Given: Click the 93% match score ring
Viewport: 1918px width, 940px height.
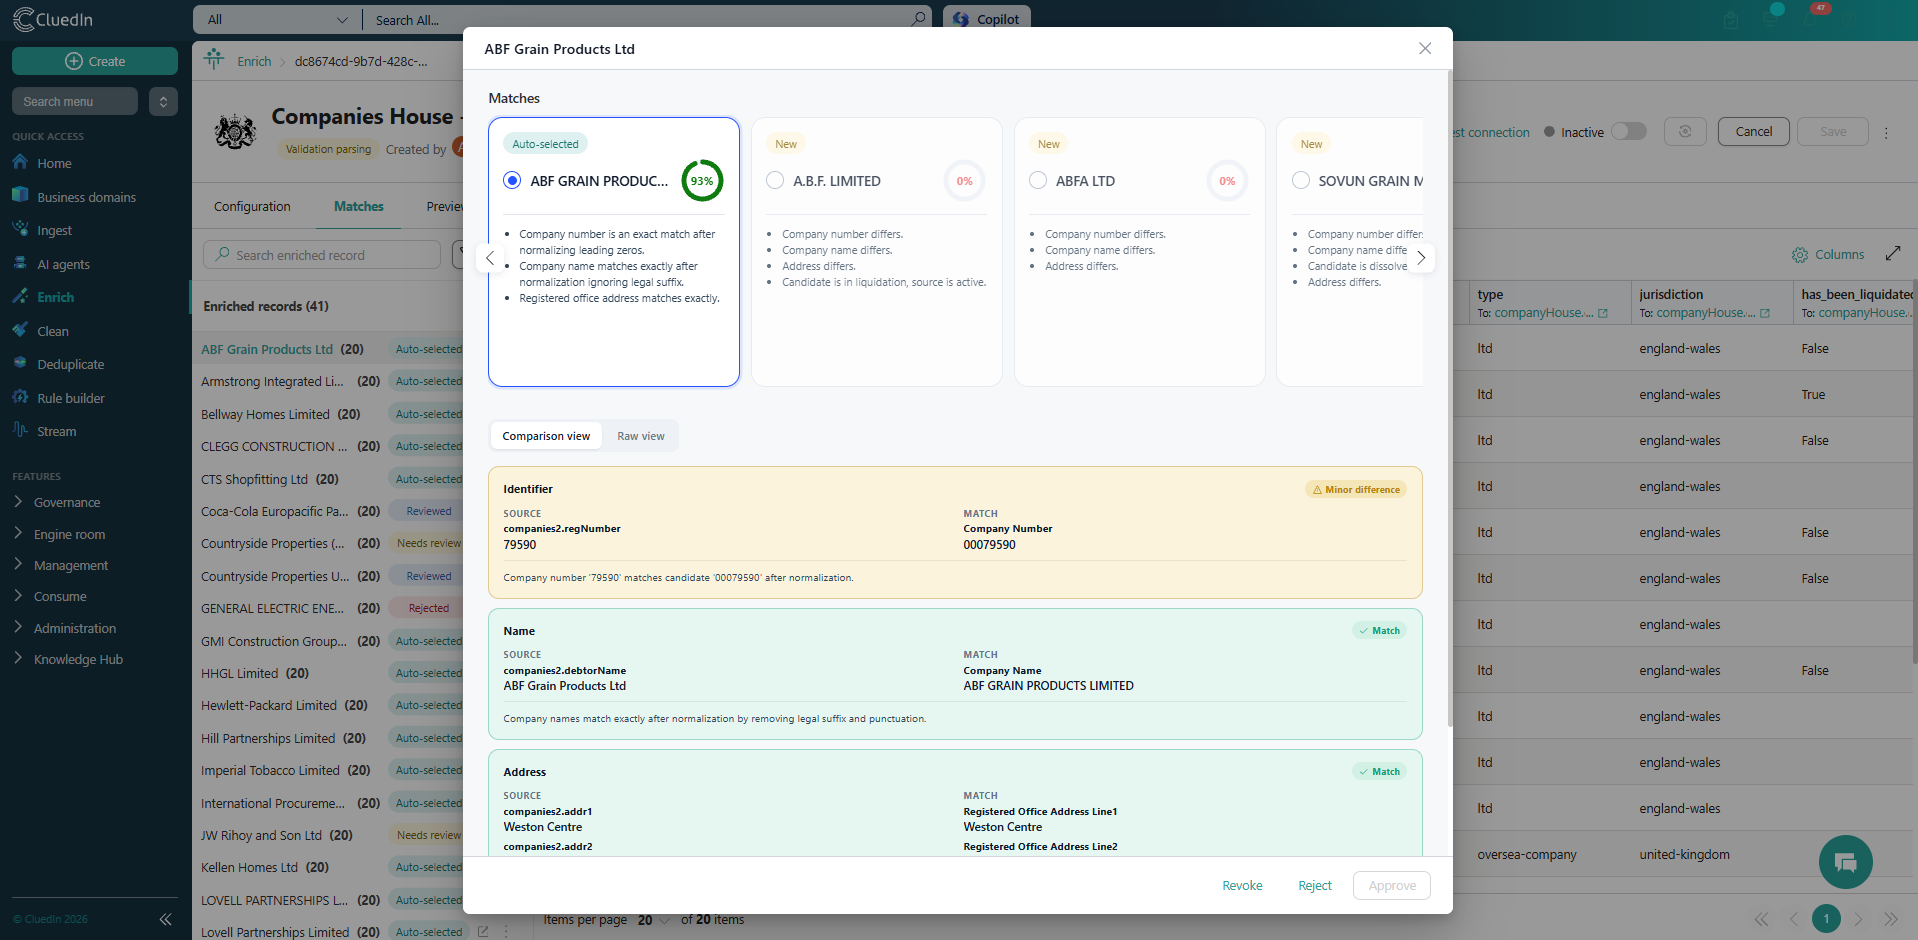Looking at the screenshot, I should [702, 181].
